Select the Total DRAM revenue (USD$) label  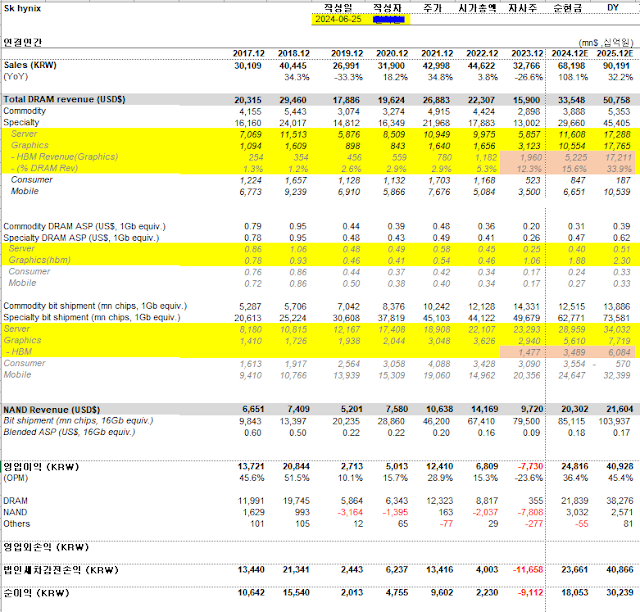click(x=64, y=99)
